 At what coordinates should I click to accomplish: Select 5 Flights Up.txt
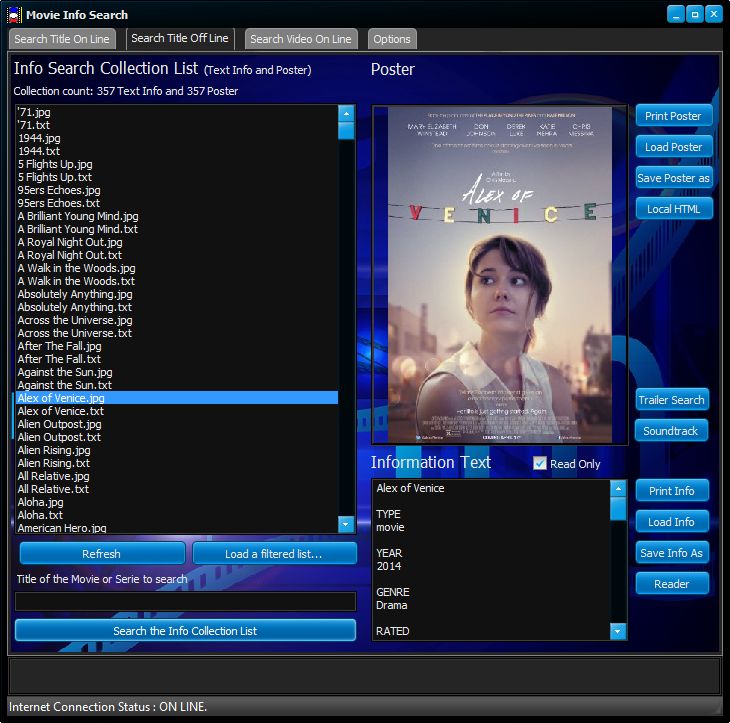click(177, 177)
